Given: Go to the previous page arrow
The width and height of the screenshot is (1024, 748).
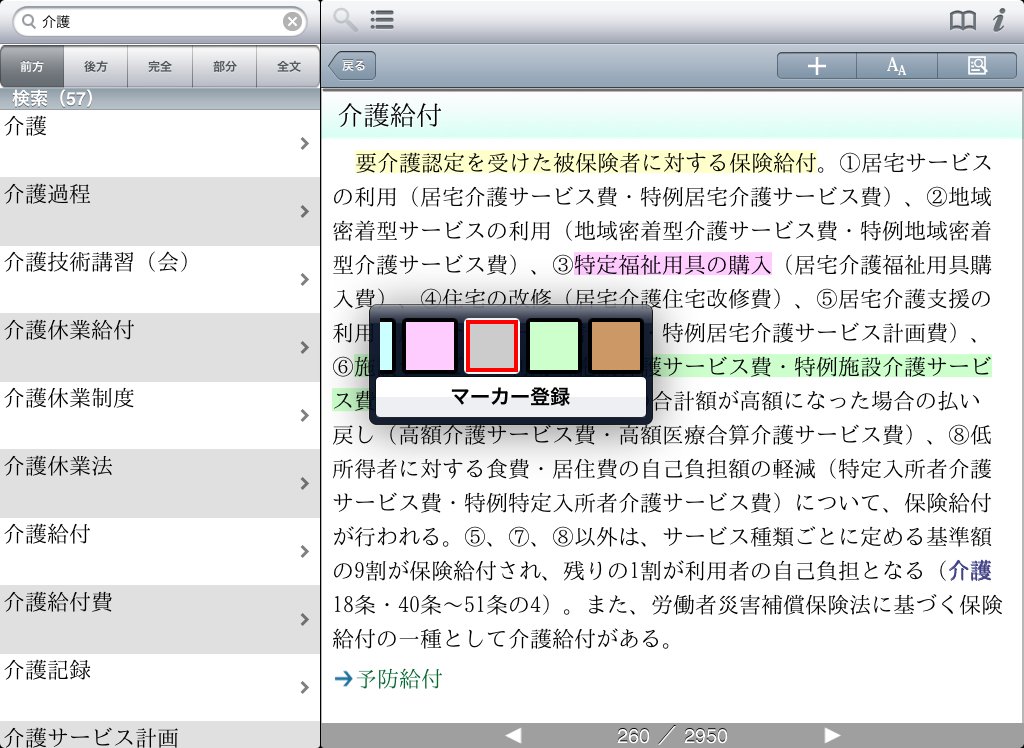Looking at the screenshot, I should tap(513, 736).
